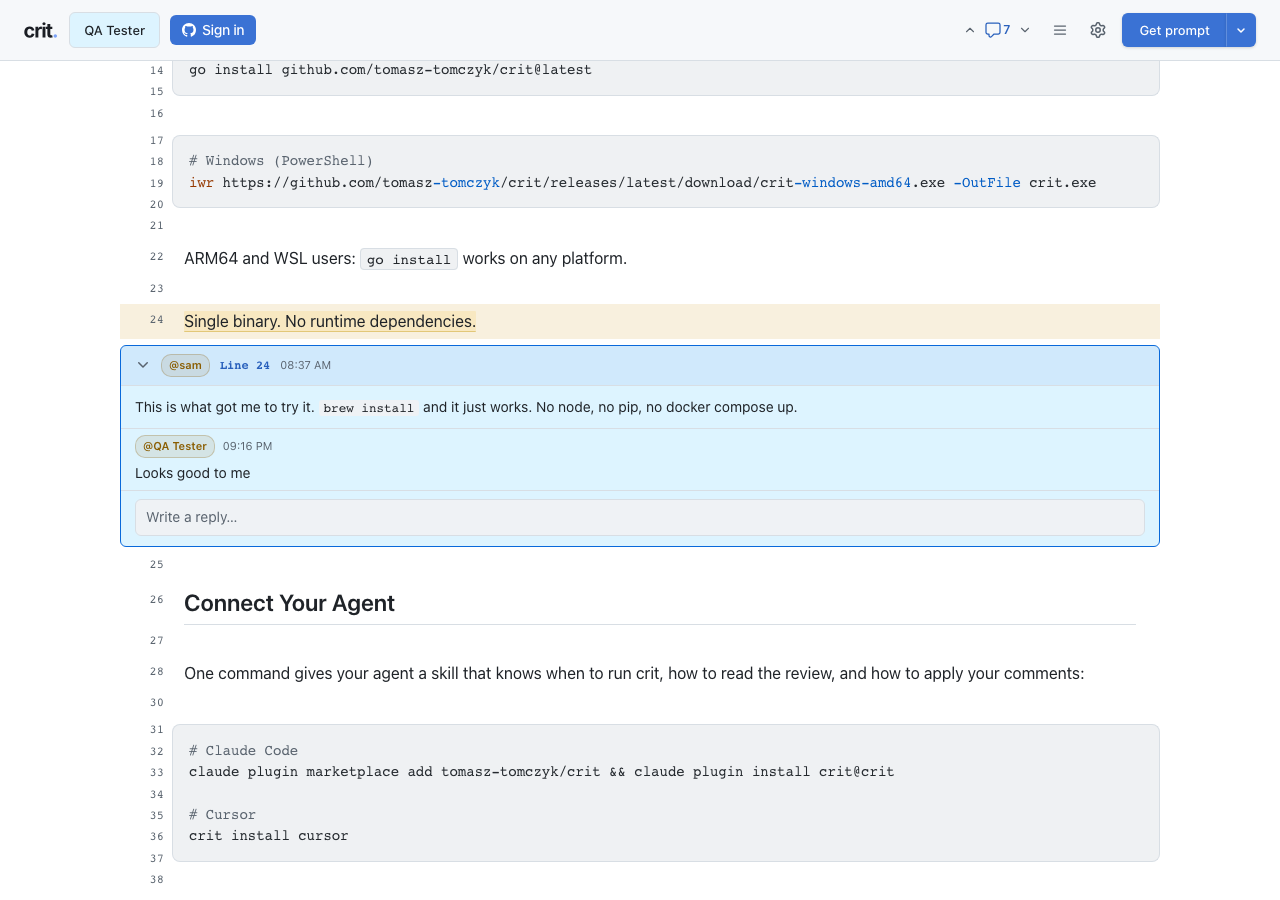Click the @sam author badge
1280x900 pixels.
(x=185, y=365)
